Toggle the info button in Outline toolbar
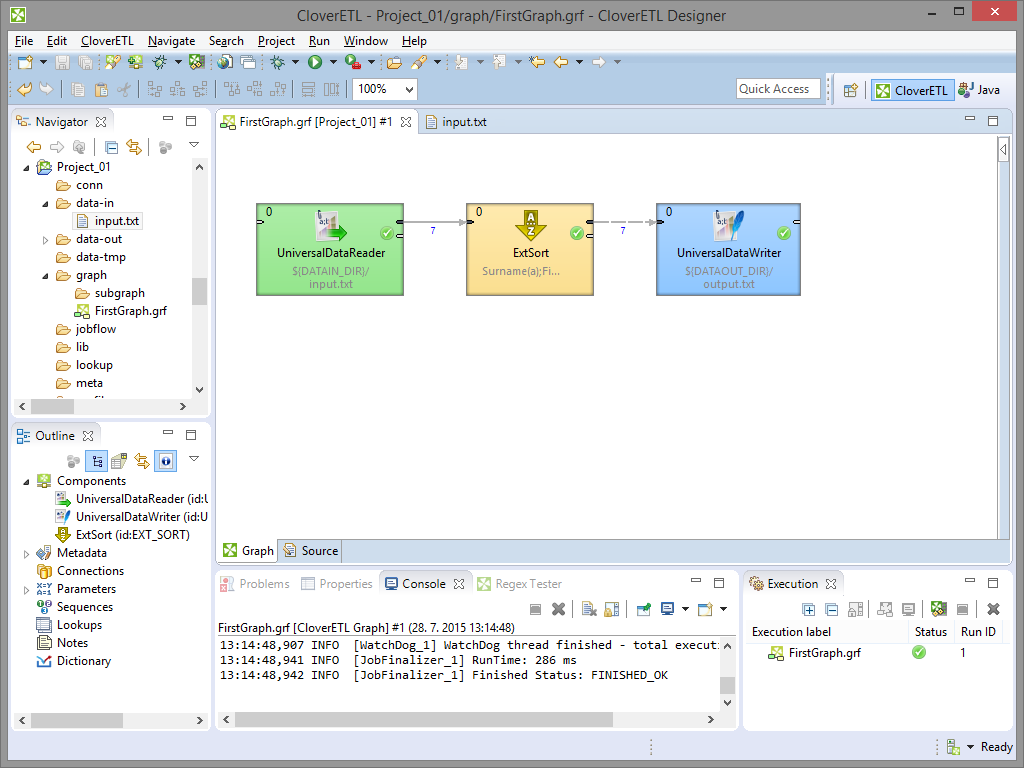The width and height of the screenshot is (1024, 768). pyautogui.click(x=165, y=461)
